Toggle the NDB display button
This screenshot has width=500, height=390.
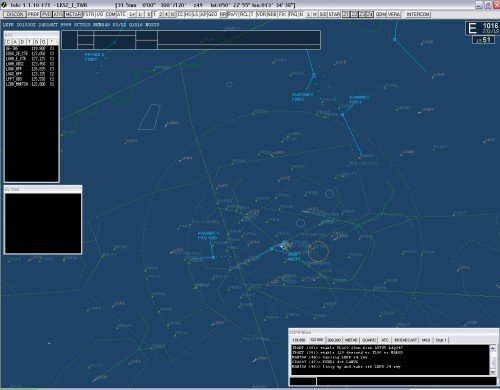point(272,14)
